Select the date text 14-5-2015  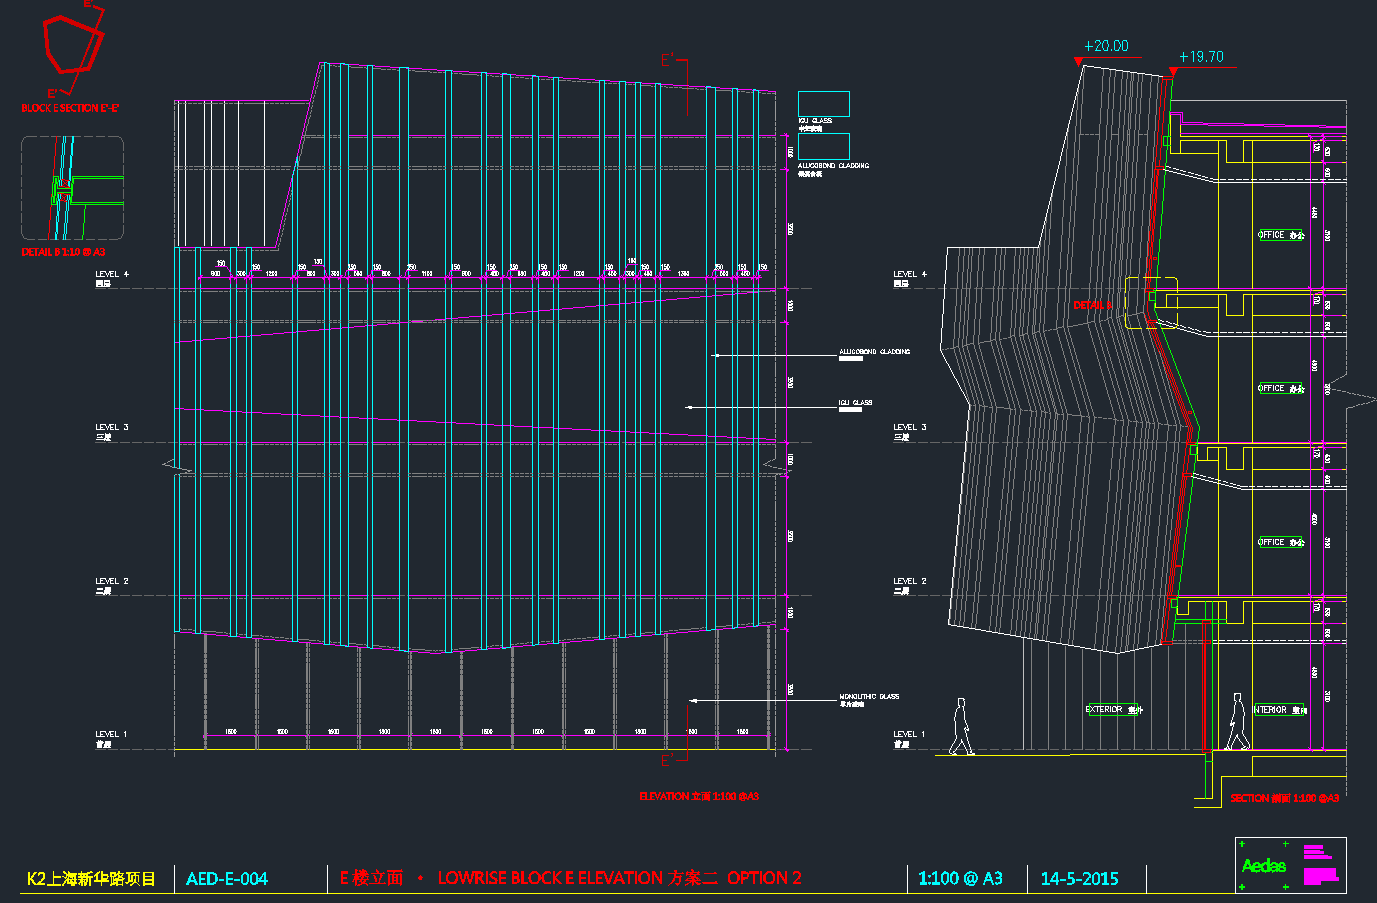click(1079, 879)
